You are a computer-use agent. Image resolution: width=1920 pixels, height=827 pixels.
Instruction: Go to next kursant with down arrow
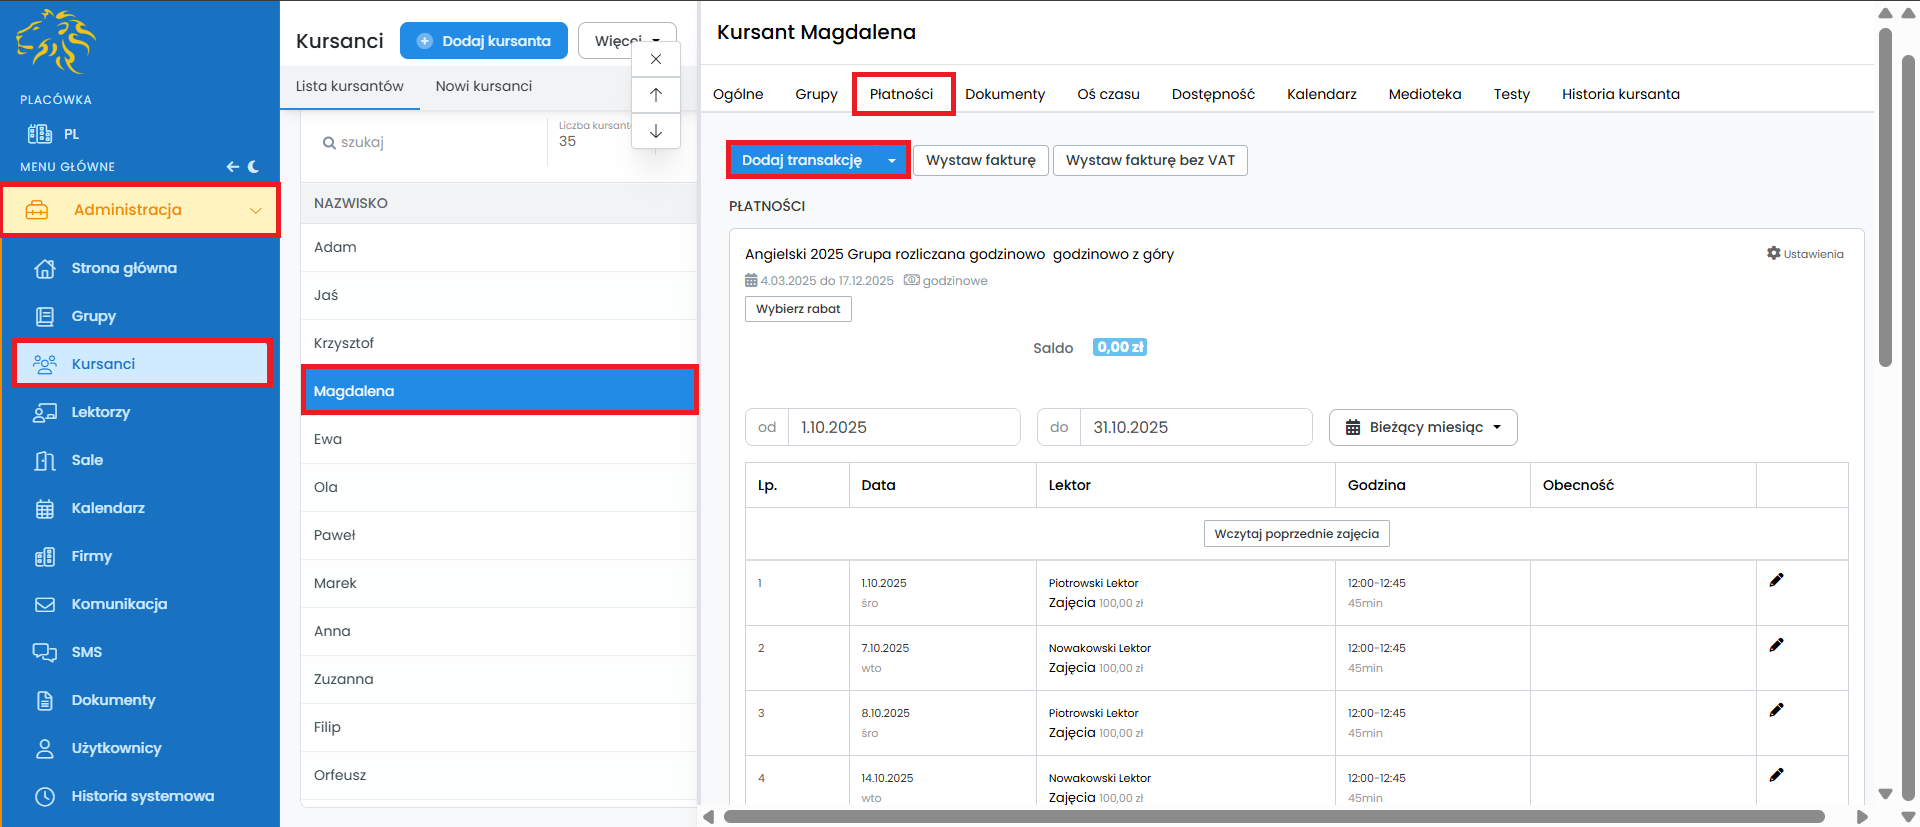[656, 131]
